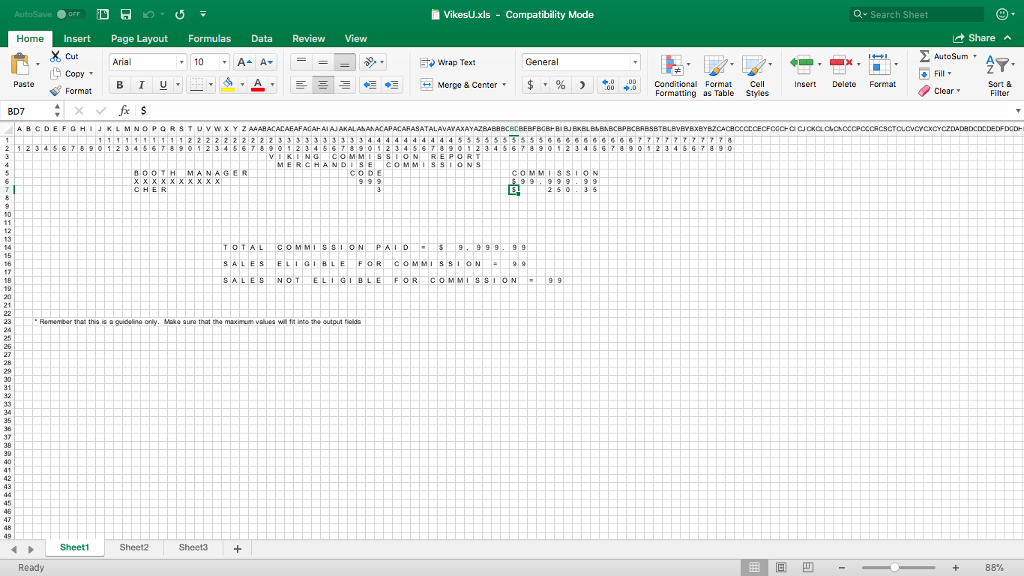Image resolution: width=1024 pixels, height=576 pixels.
Task: Apply the red font color A
Action: coord(258,85)
